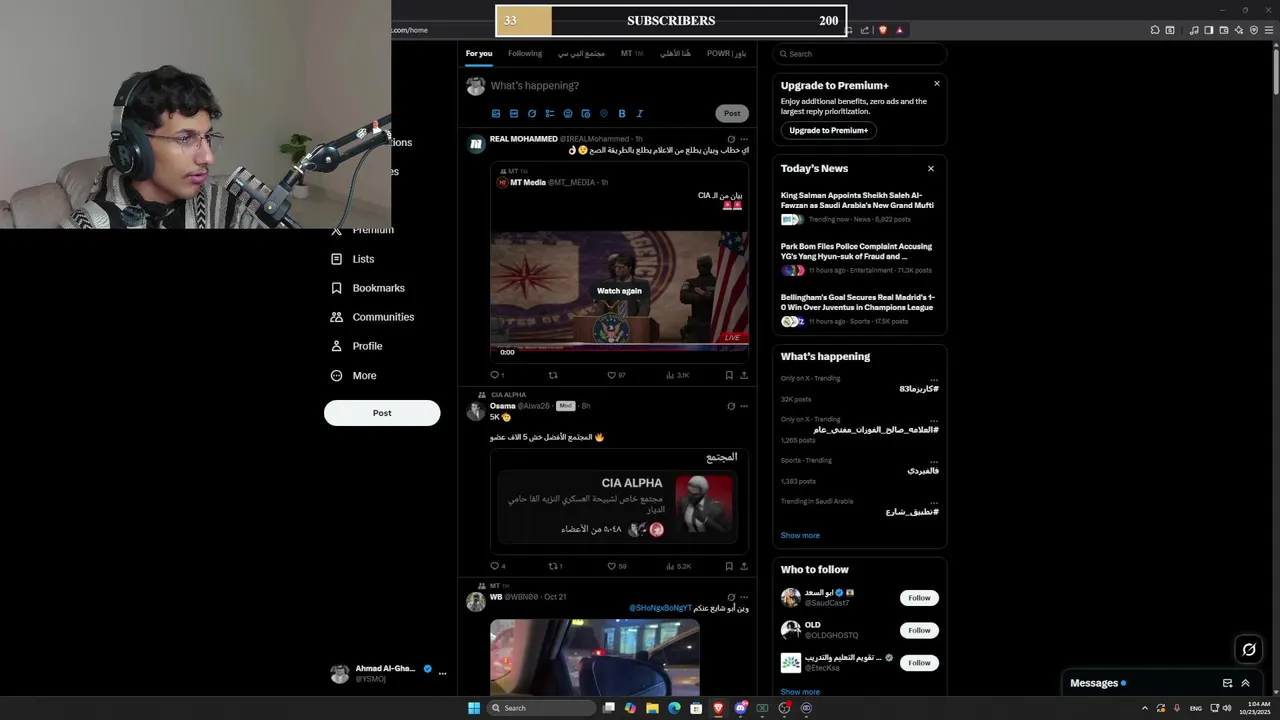Reply to Osama's 5K post
The width and height of the screenshot is (1280, 720).
coord(494,566)
